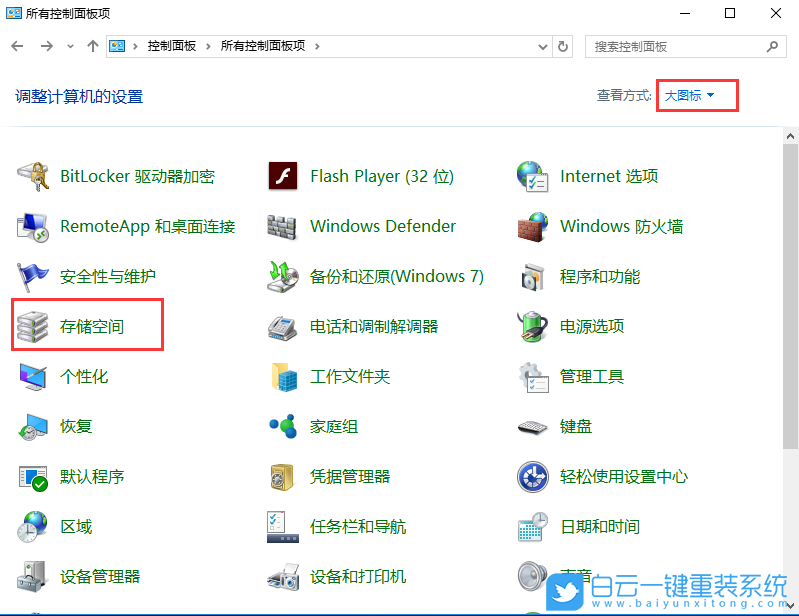This screenshot has width=799, height=616.
Task: Open the 日期和时间 calendar icon
Action: (x=533, y=527)
